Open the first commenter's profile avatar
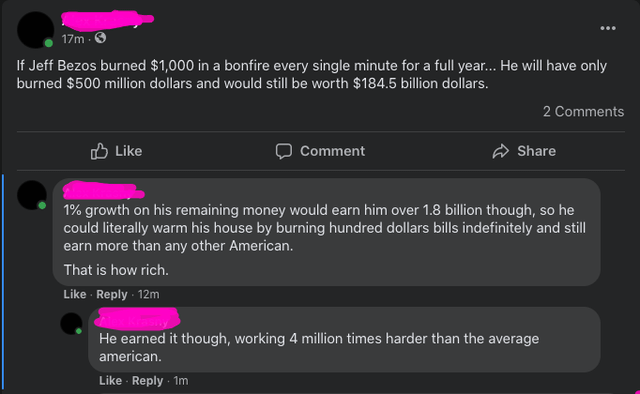Image resolution: width=640 pixels, height=394 pixels. coord(32,195)
